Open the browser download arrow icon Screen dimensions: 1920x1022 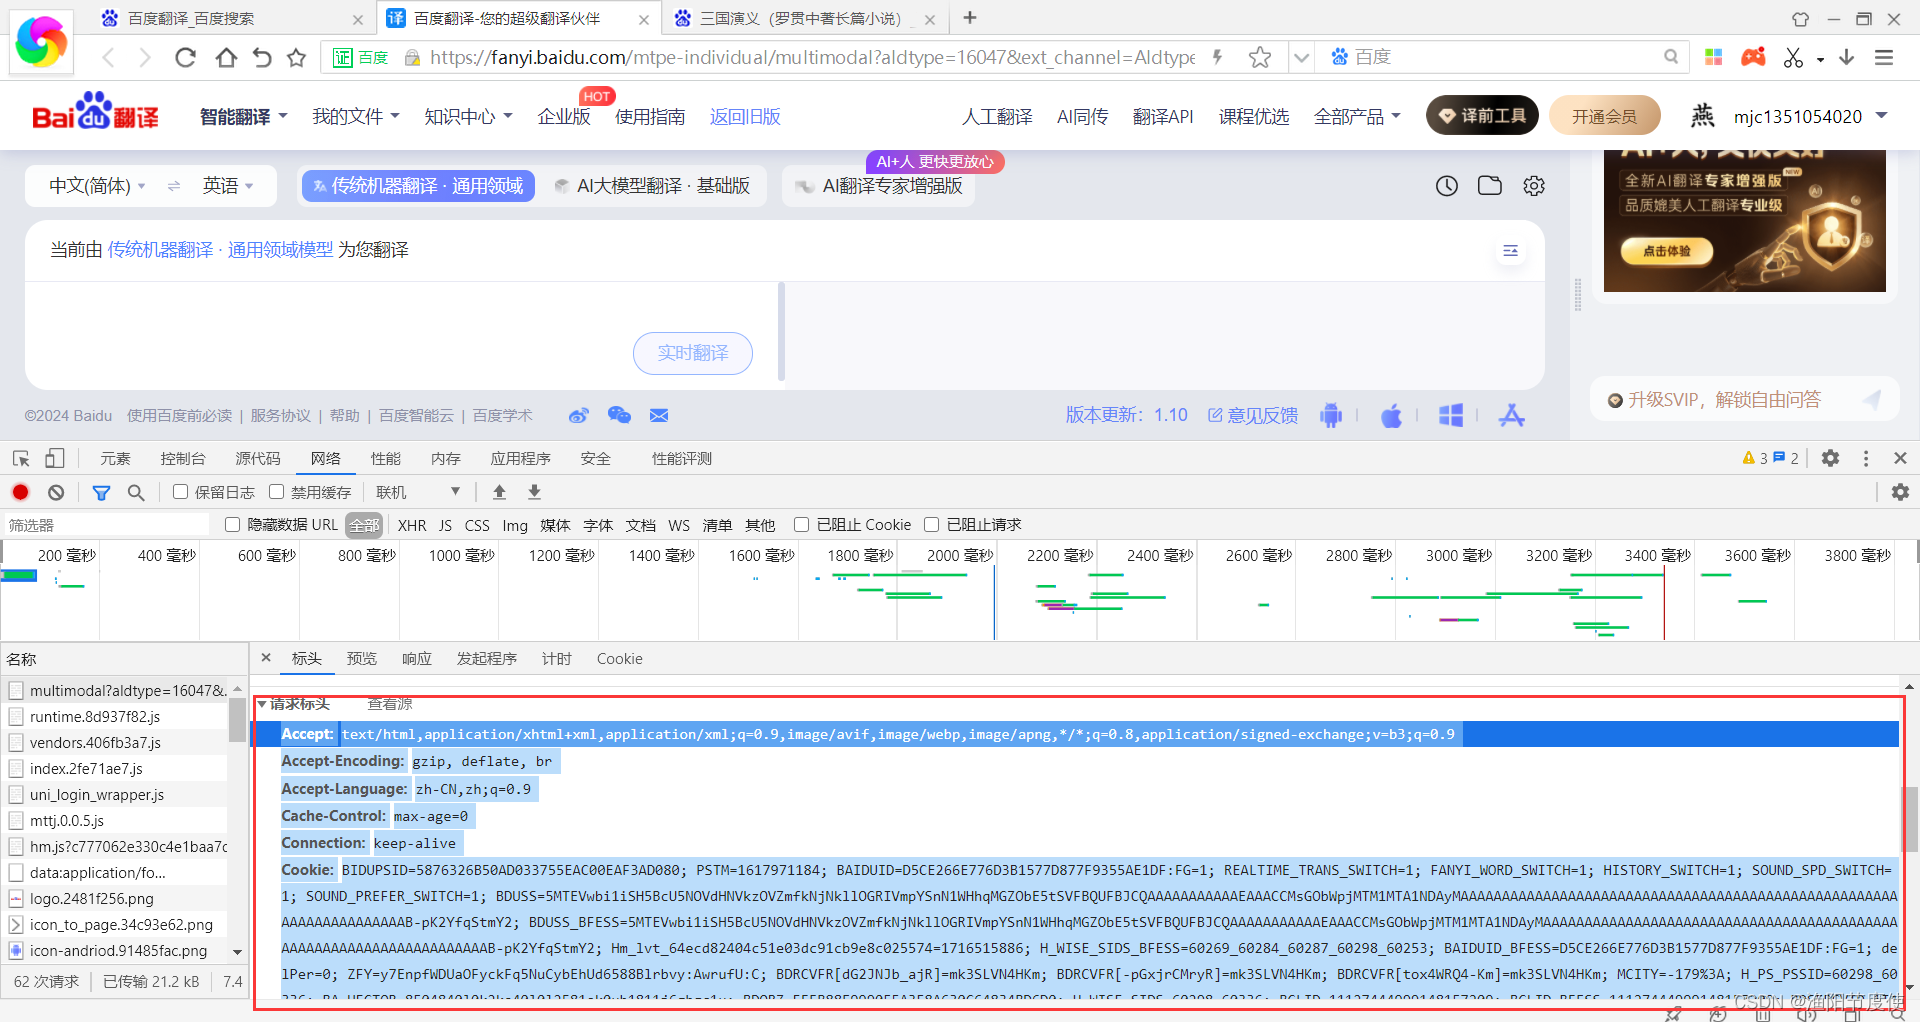[1847, 58]
